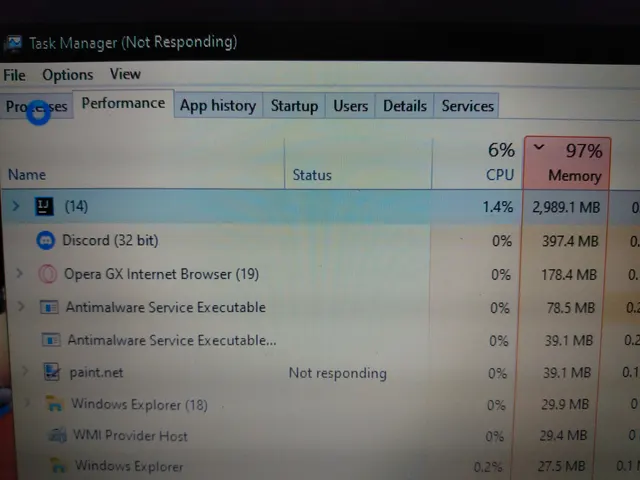Click the 29.4 MB memory value
Image resolution: width=640 pixels, height=480 pixels.
pyautogui.click(x=563, y=436)
